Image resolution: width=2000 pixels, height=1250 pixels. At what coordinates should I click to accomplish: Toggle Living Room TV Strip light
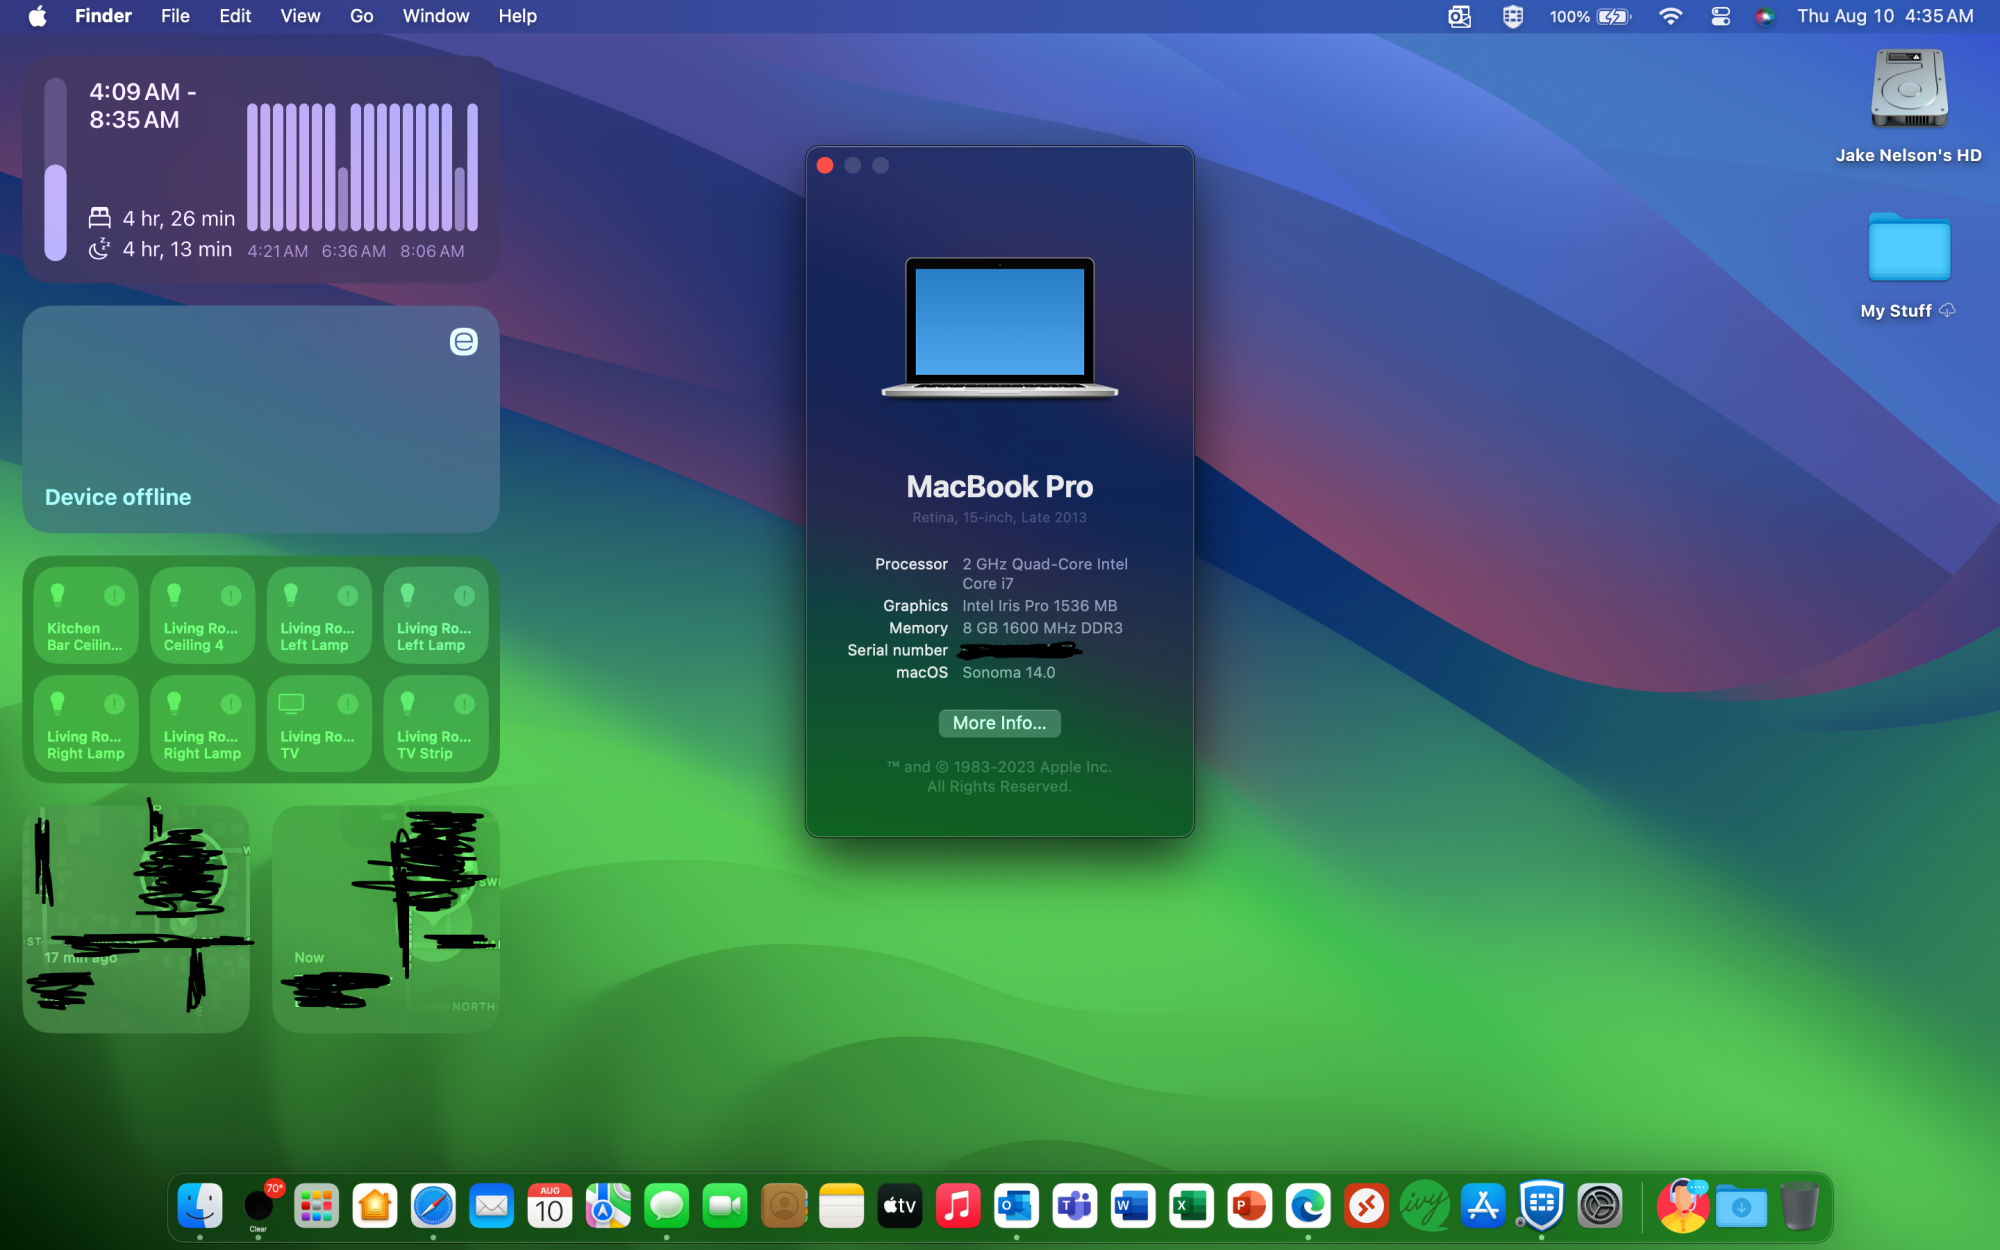436,724
